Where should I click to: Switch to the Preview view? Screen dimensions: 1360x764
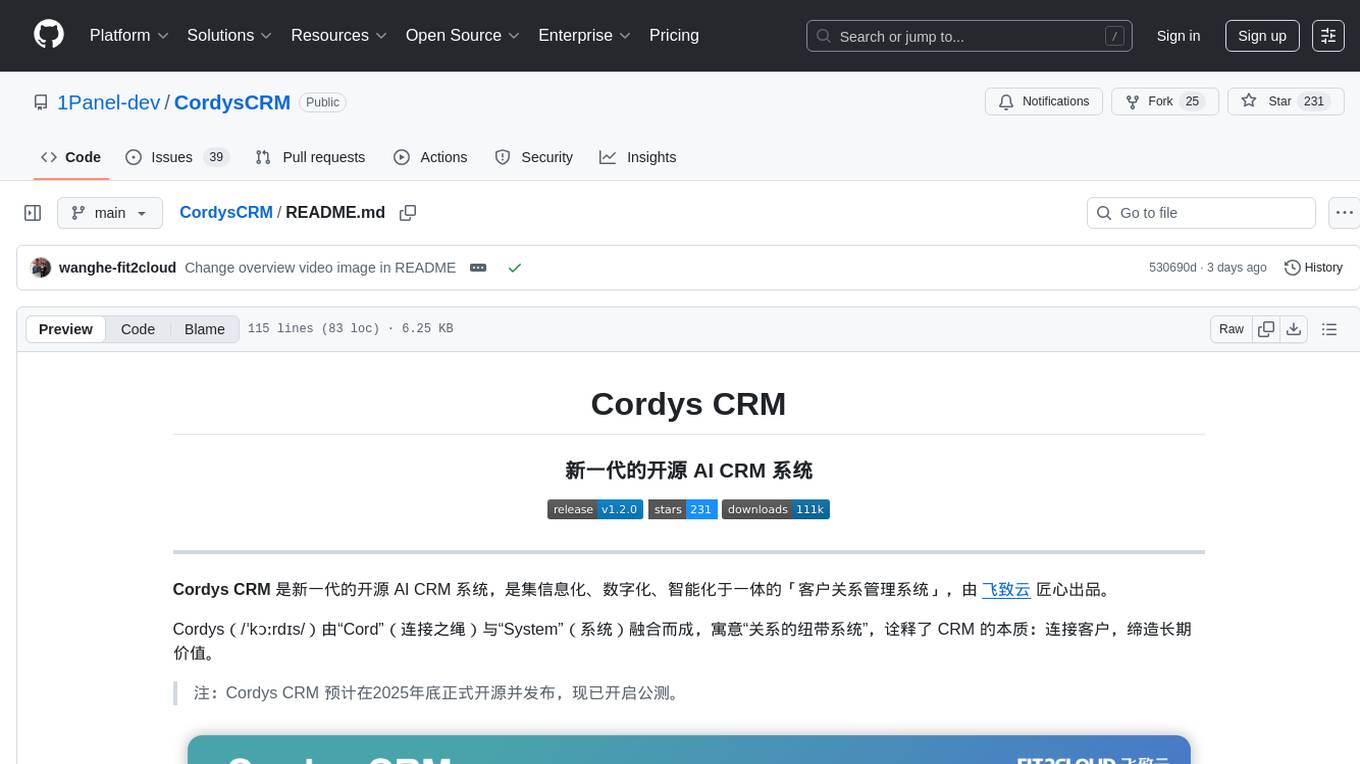coord(66,329)
